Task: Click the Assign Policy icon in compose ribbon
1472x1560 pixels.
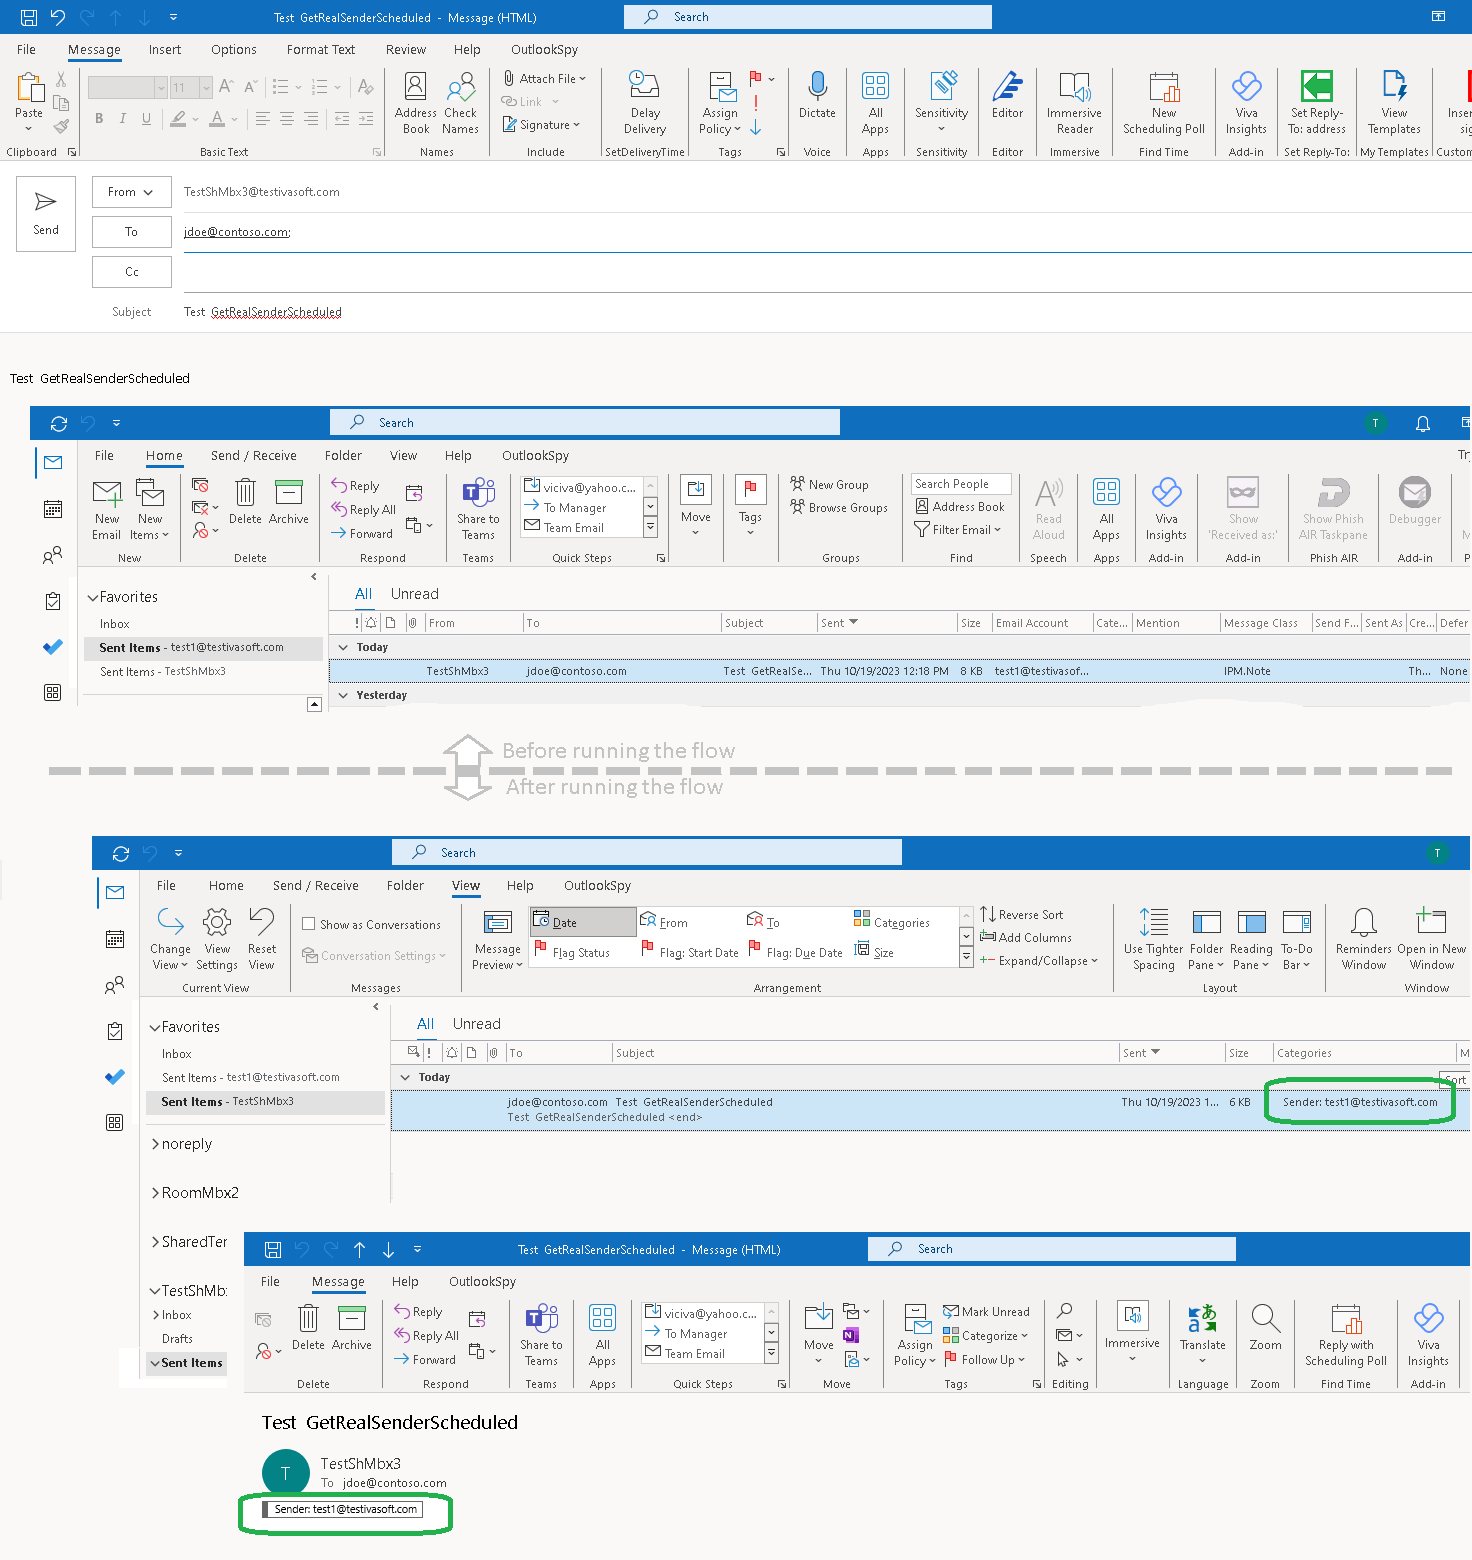Action: (x=720, y=102)
